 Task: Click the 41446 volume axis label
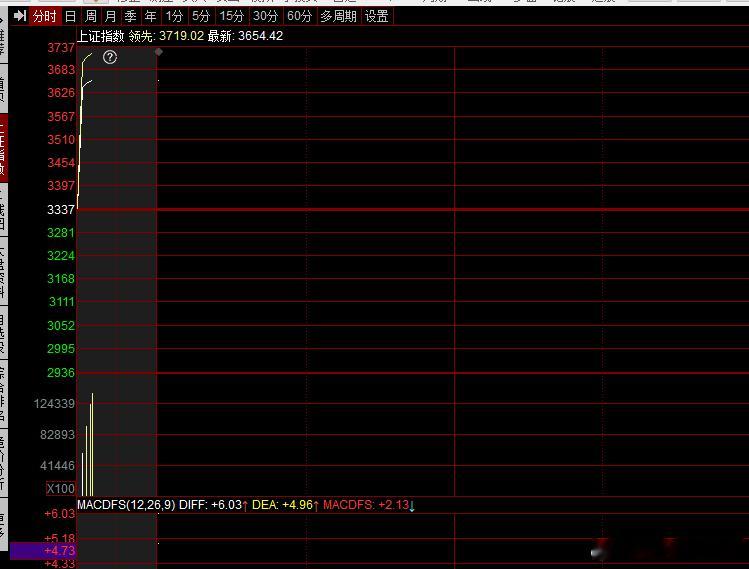[57, 465]
